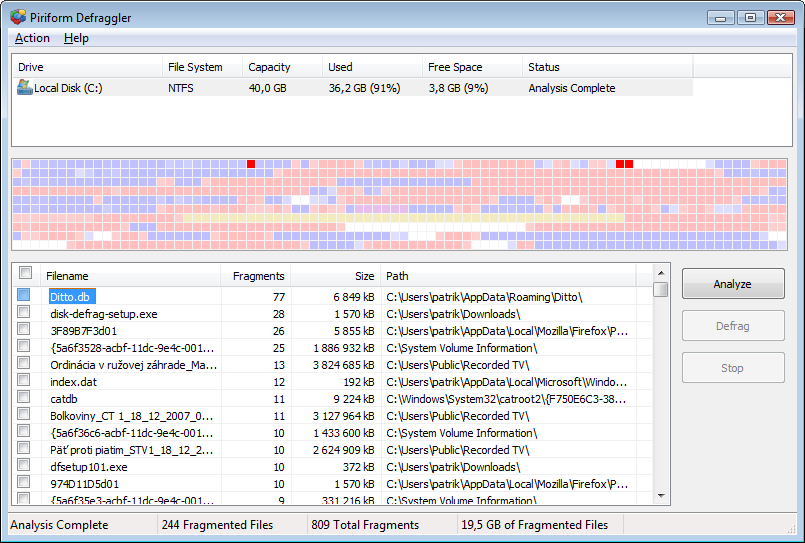
Task: Click the File System column header
Action: pos(202,67)
